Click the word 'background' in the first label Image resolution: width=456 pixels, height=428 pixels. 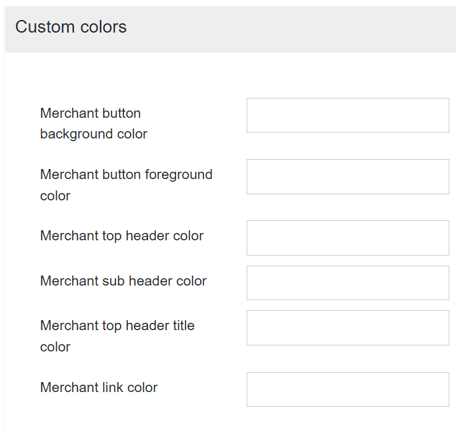pyautogui.click(x=72, y=134)
